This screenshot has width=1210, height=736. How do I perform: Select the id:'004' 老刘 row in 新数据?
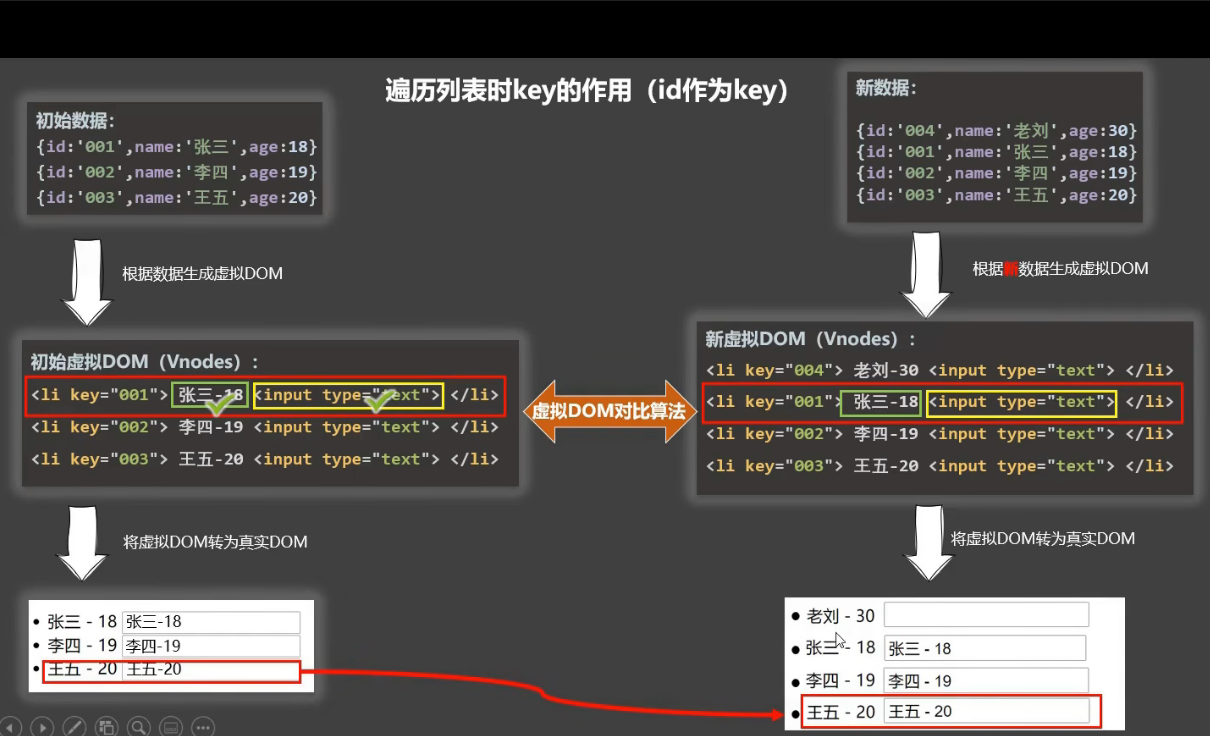click(997, 131)
